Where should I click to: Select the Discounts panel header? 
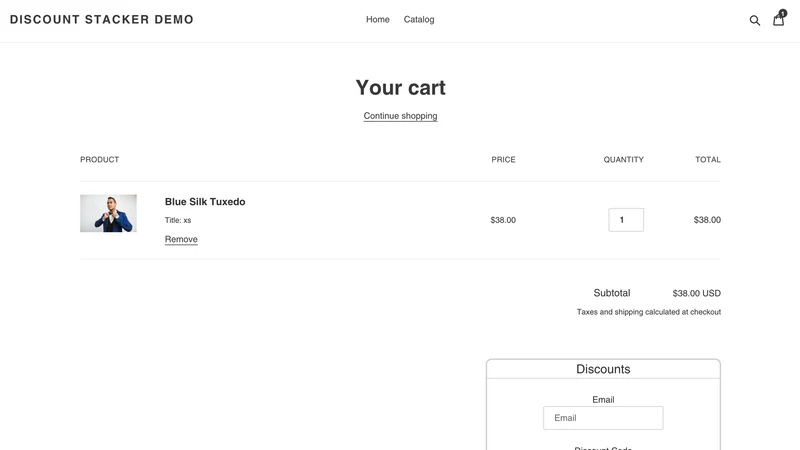pos(603,369)
